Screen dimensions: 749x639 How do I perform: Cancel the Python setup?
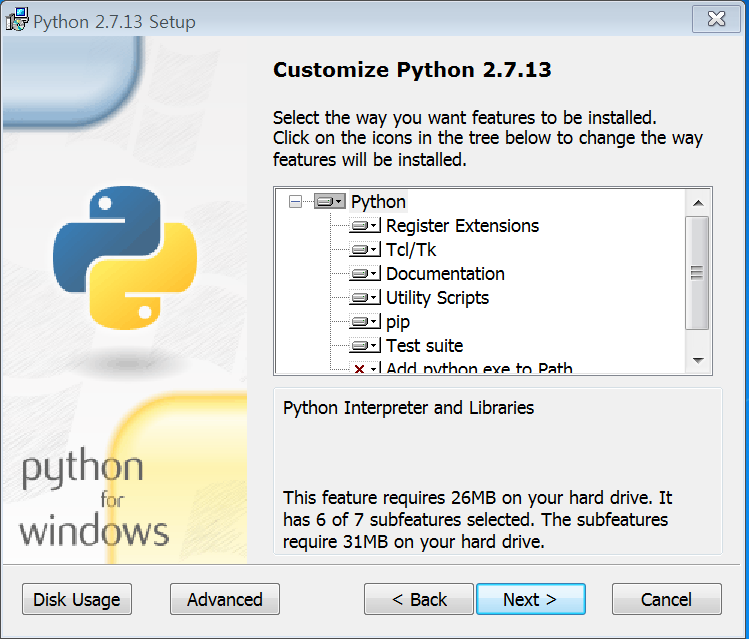(x=666, y=599)
